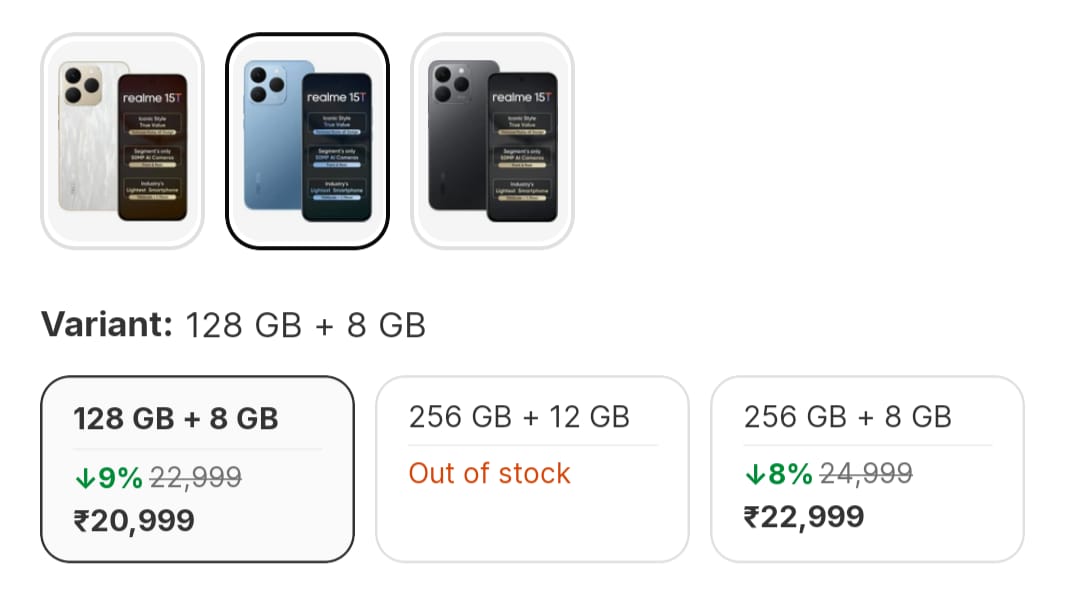
Task: Click the struck-through 24,999 original price
Action: pos(866,474)
